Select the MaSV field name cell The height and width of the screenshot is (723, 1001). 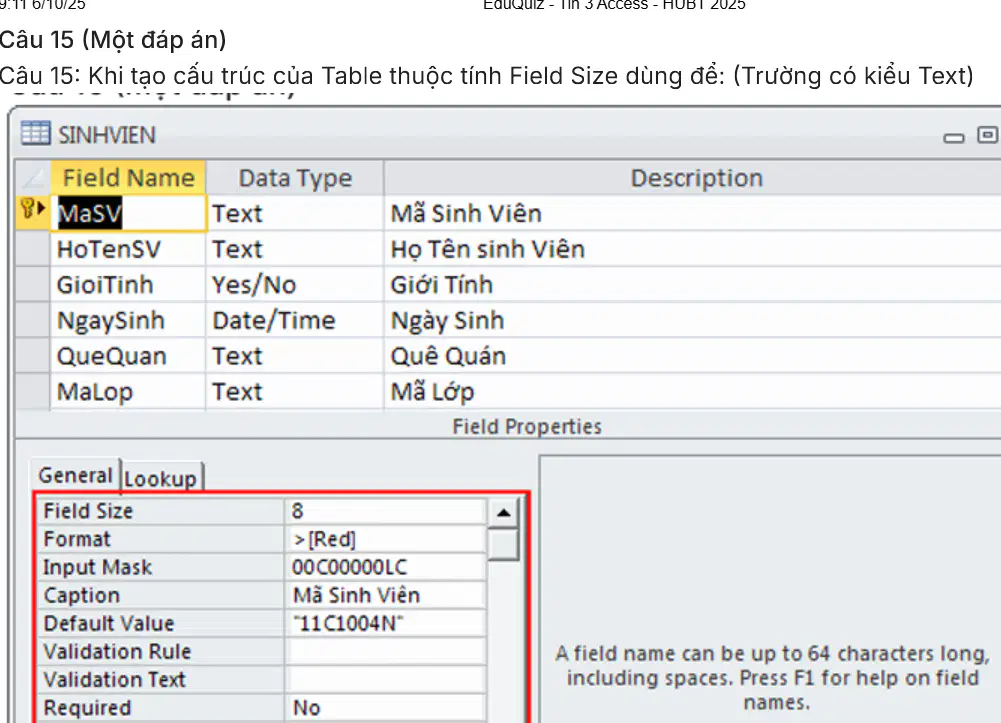tap(128, 213)
